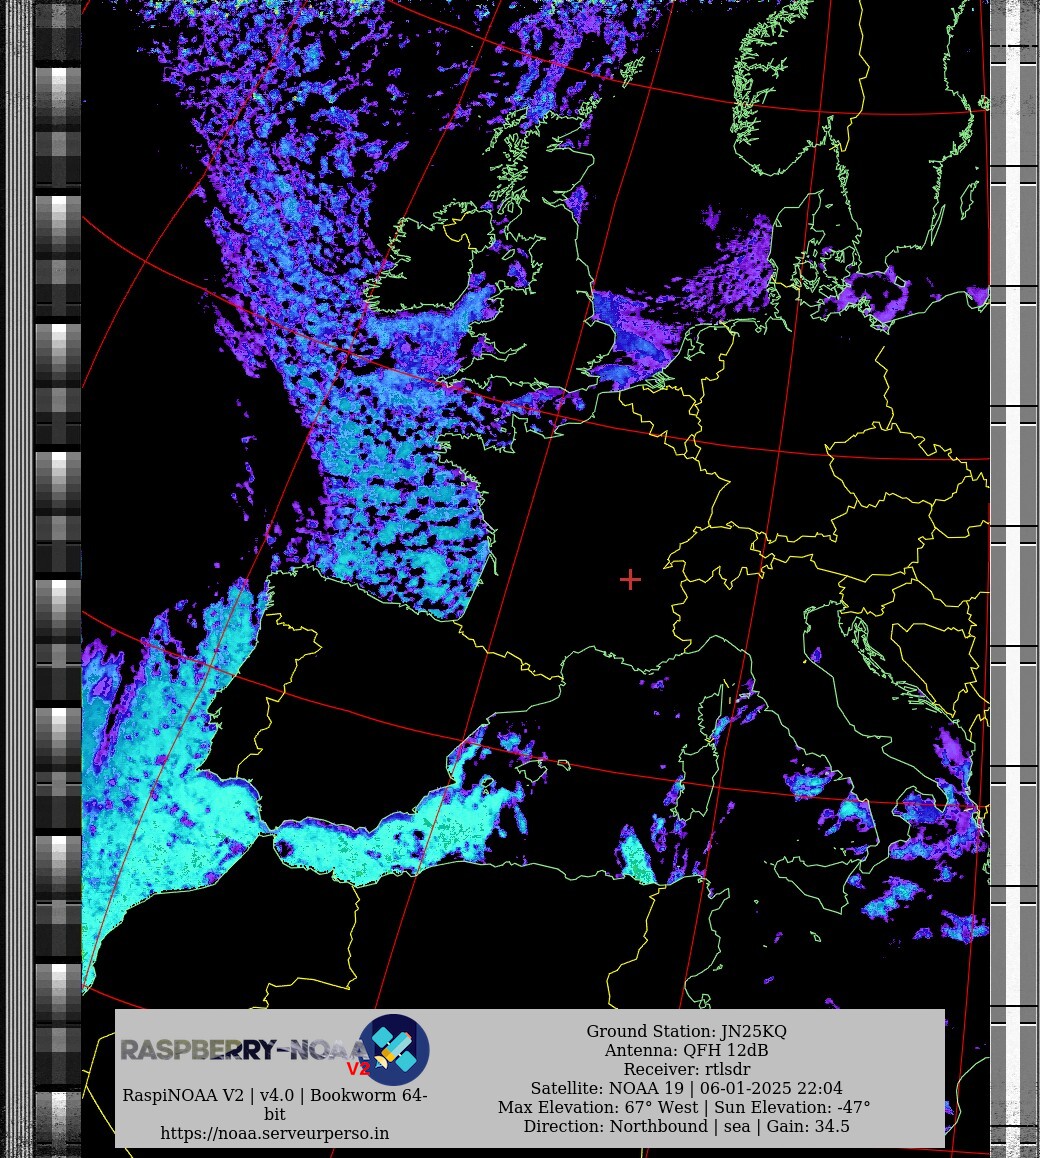Click the Antenna: QFH 12dB line
The width and height of the screenshot is (1040, 1158).
click(686, 1050)
